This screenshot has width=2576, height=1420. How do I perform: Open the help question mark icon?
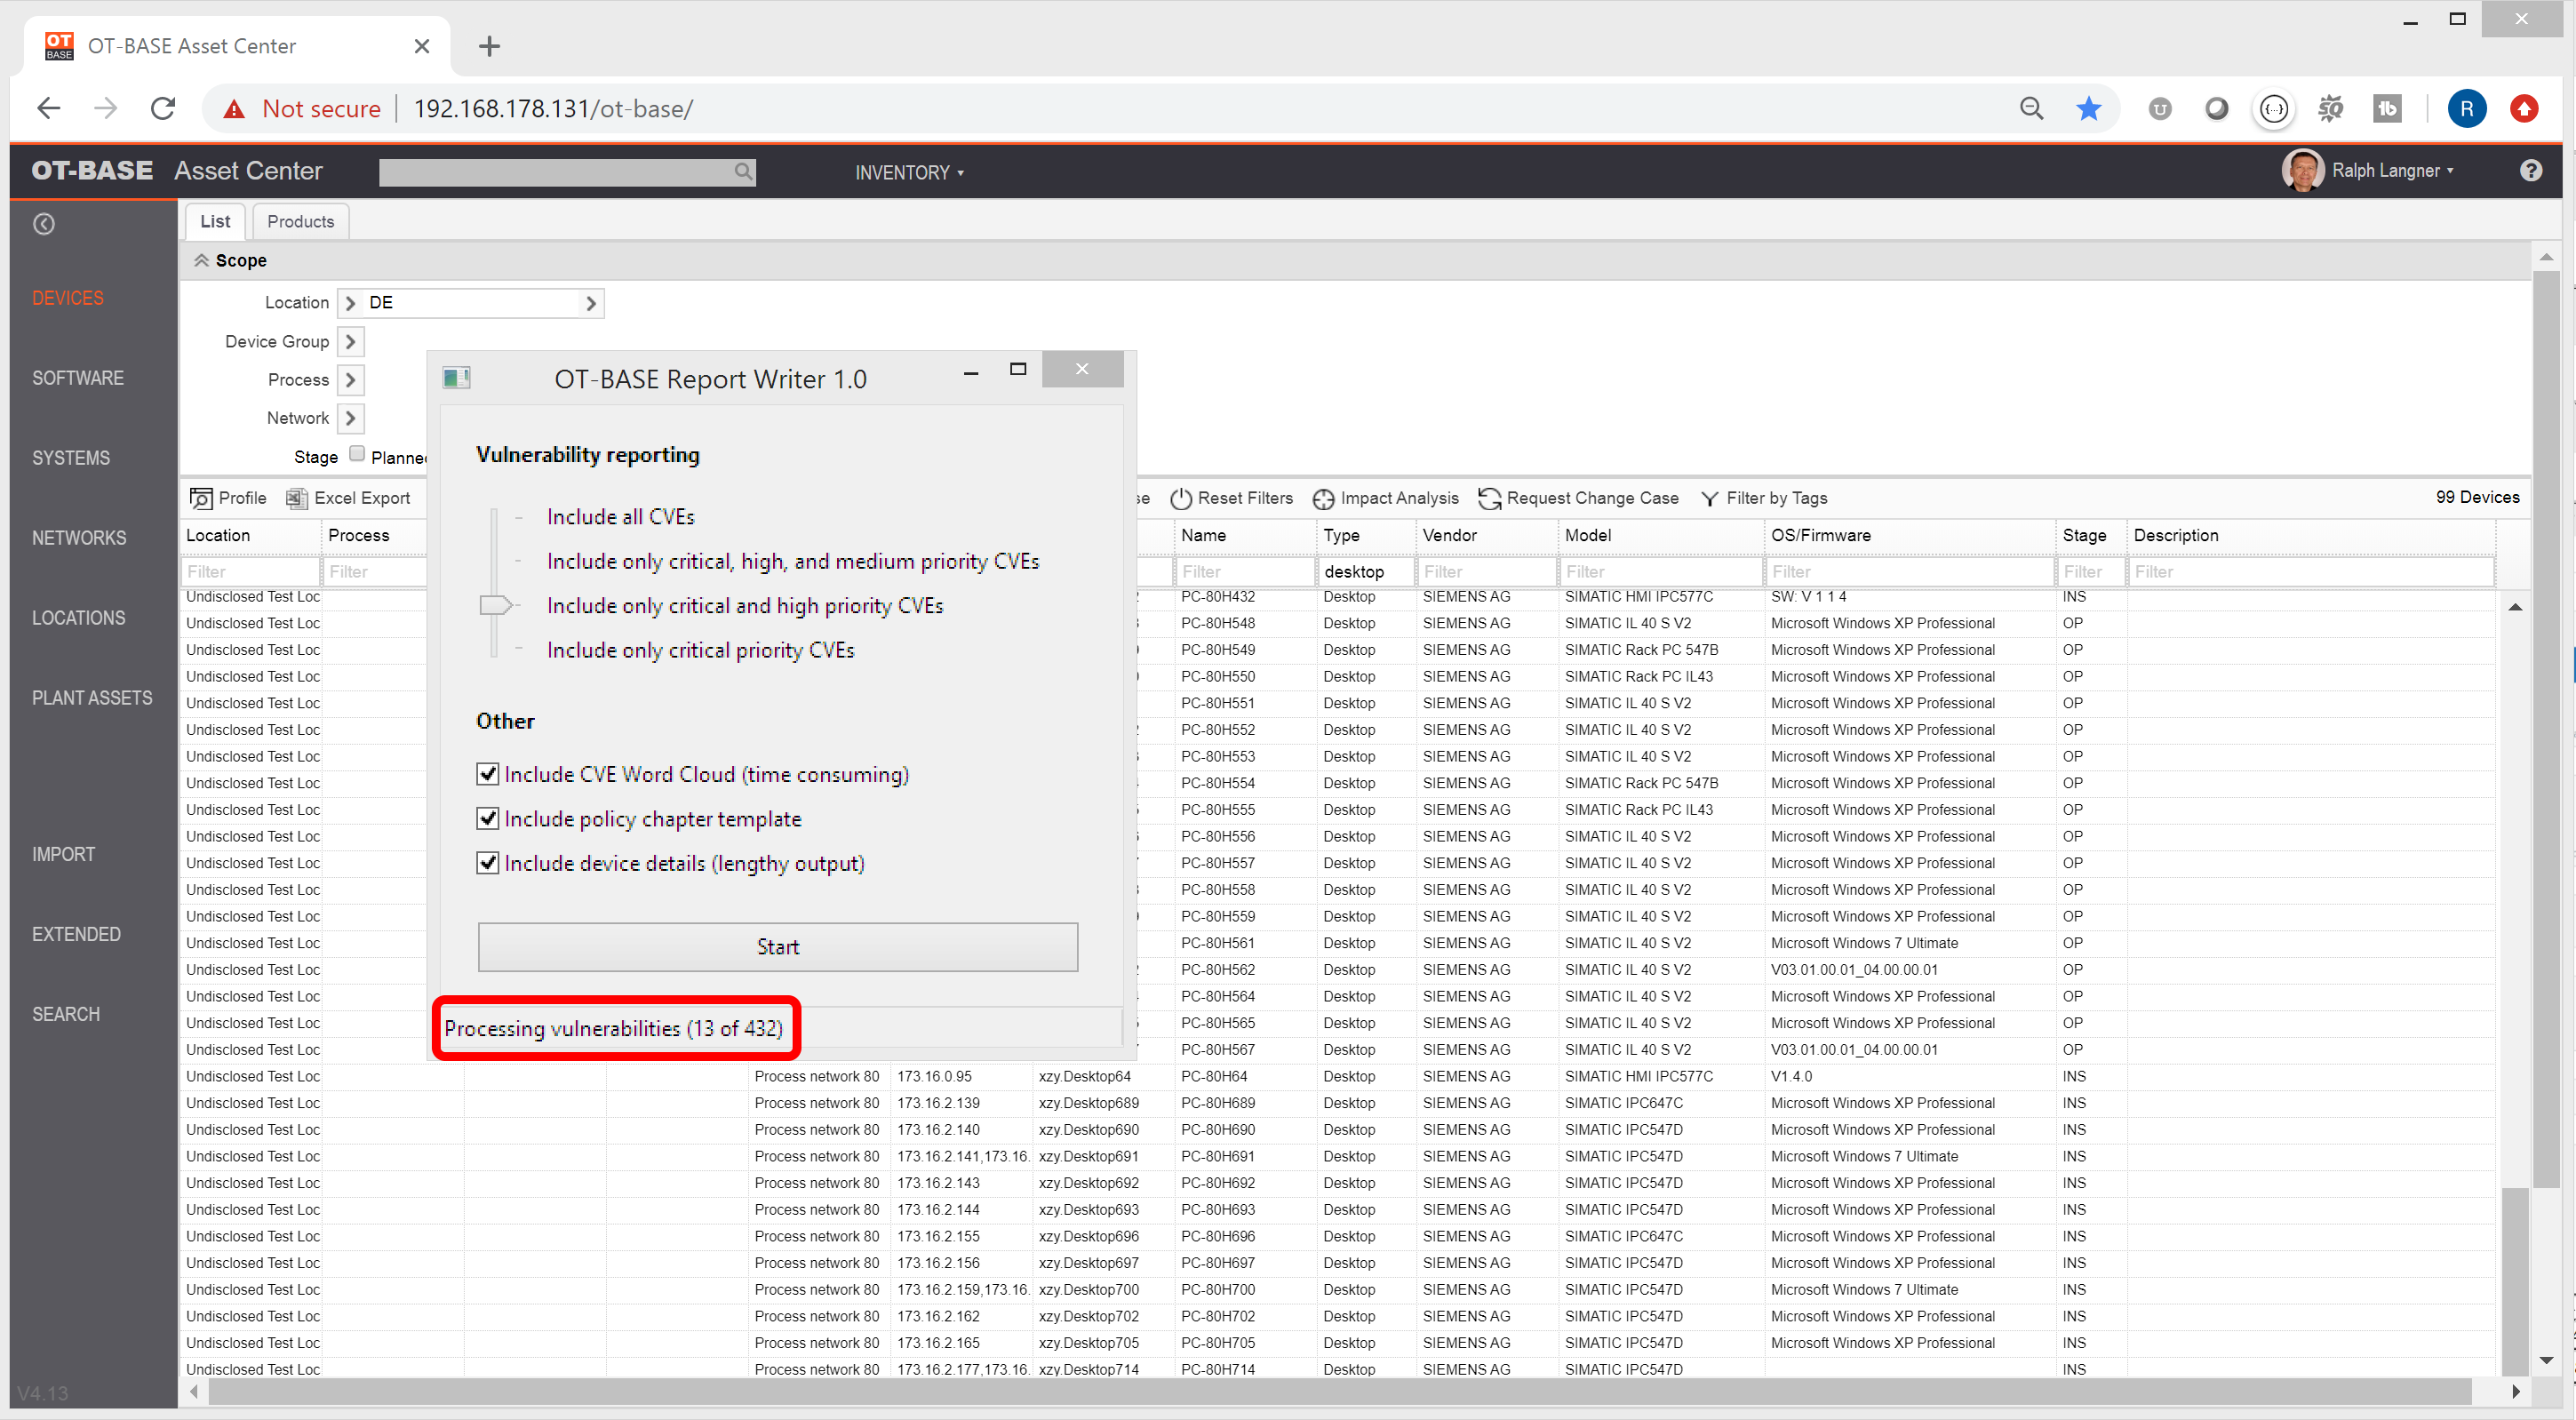[x=2530, y=171]
